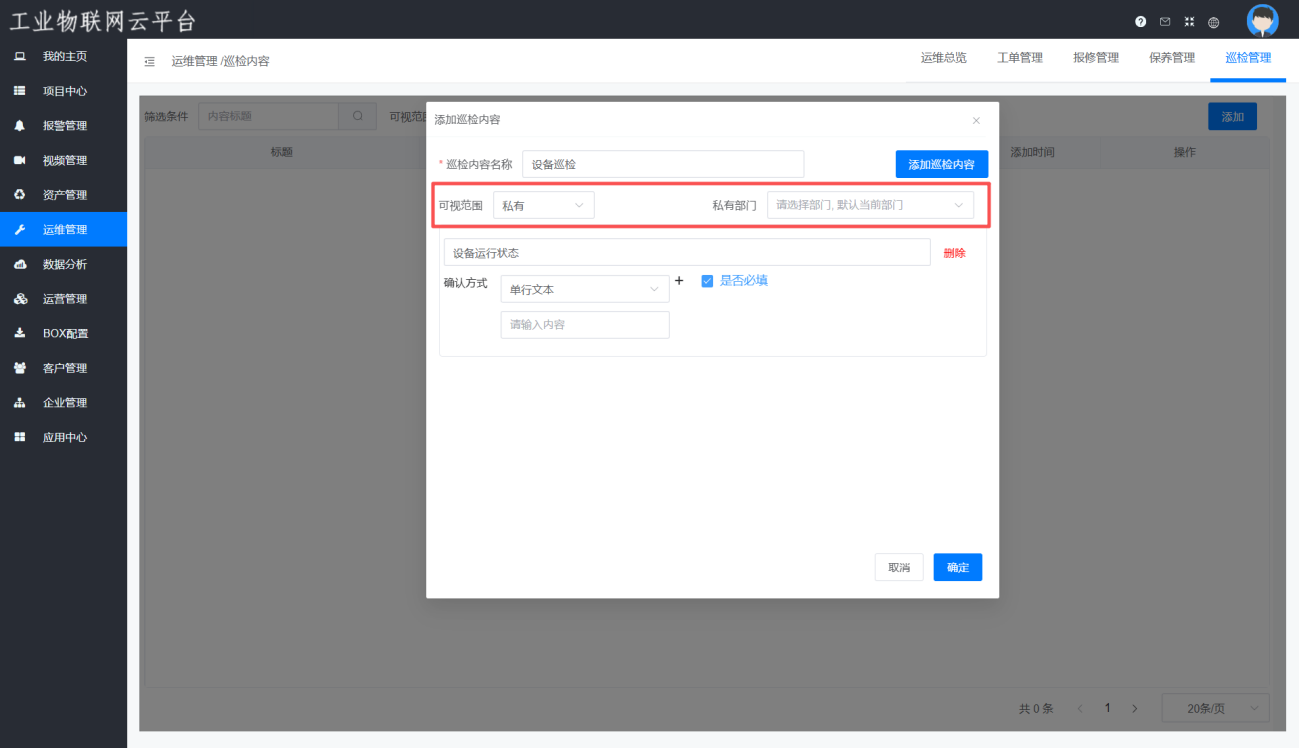Viewport: 1299px width, 748px height.
Task: Click the red 删除 link
Action: click(x=954, y=253)
